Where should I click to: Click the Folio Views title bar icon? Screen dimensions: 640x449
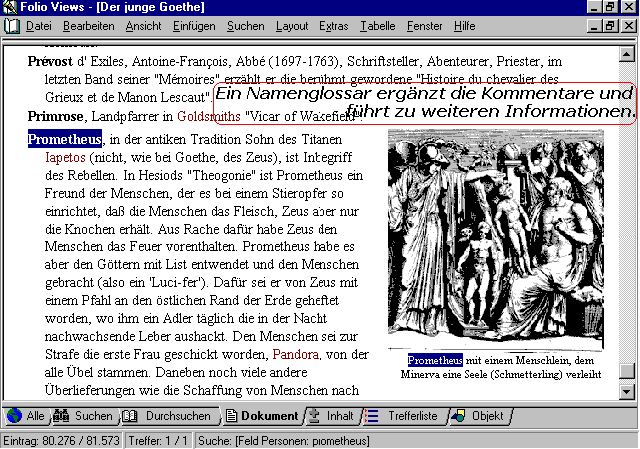9,7
